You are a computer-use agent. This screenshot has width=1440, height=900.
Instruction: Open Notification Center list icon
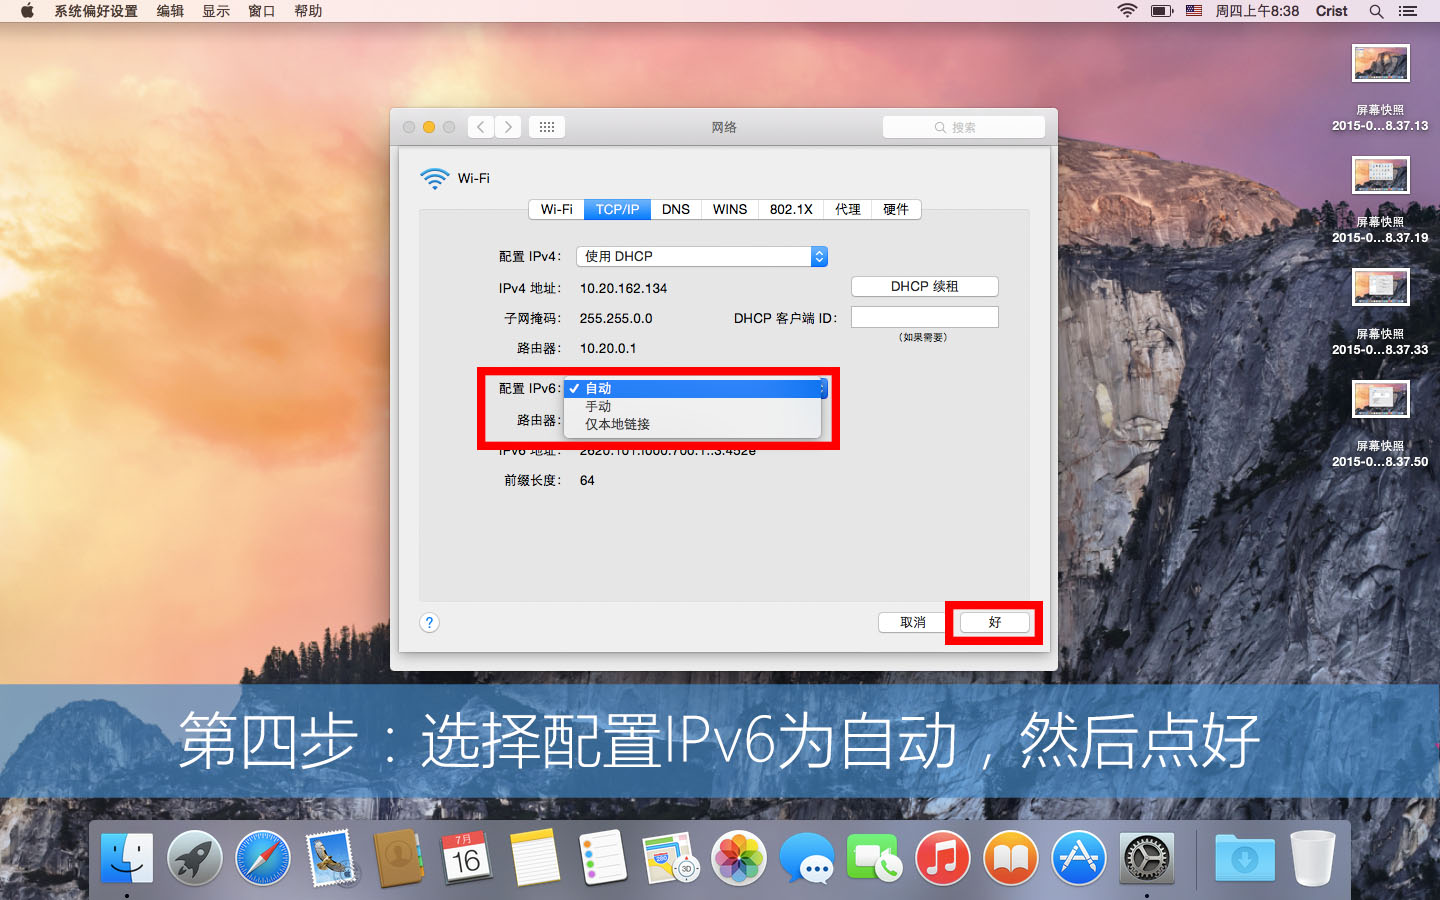1408,11
